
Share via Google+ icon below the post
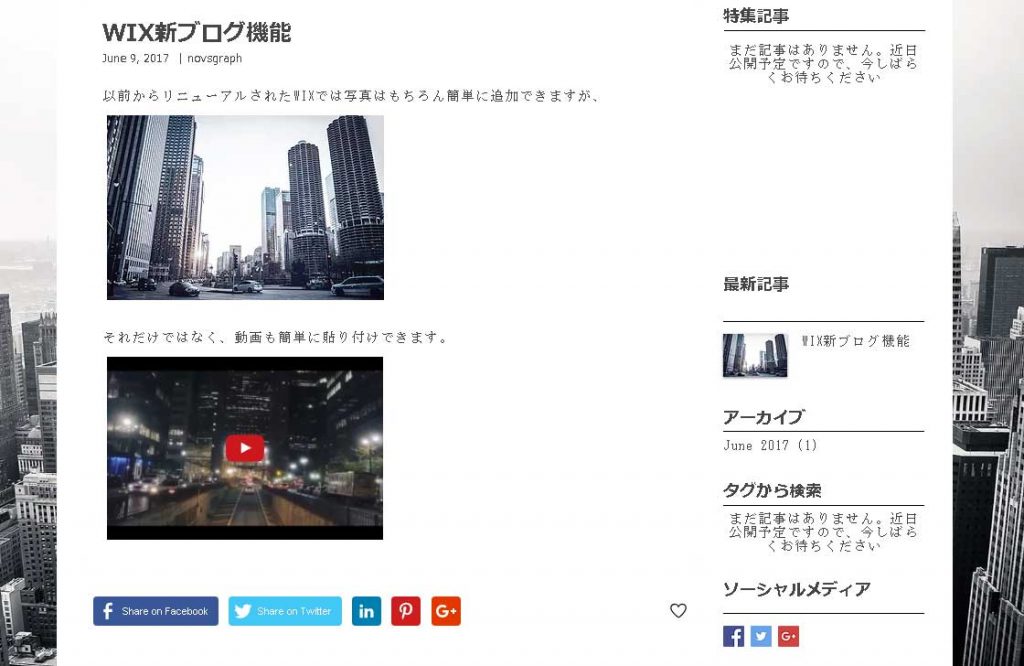pyautogui.click(x=446, y=611)
